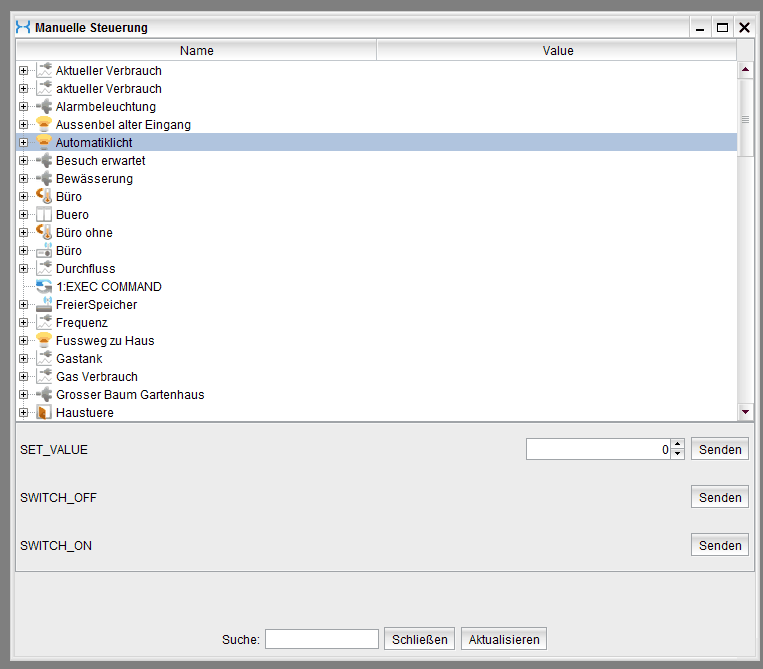Click the Suche search field
This screenshot has height=669, width=763.
tap(321, 640)
